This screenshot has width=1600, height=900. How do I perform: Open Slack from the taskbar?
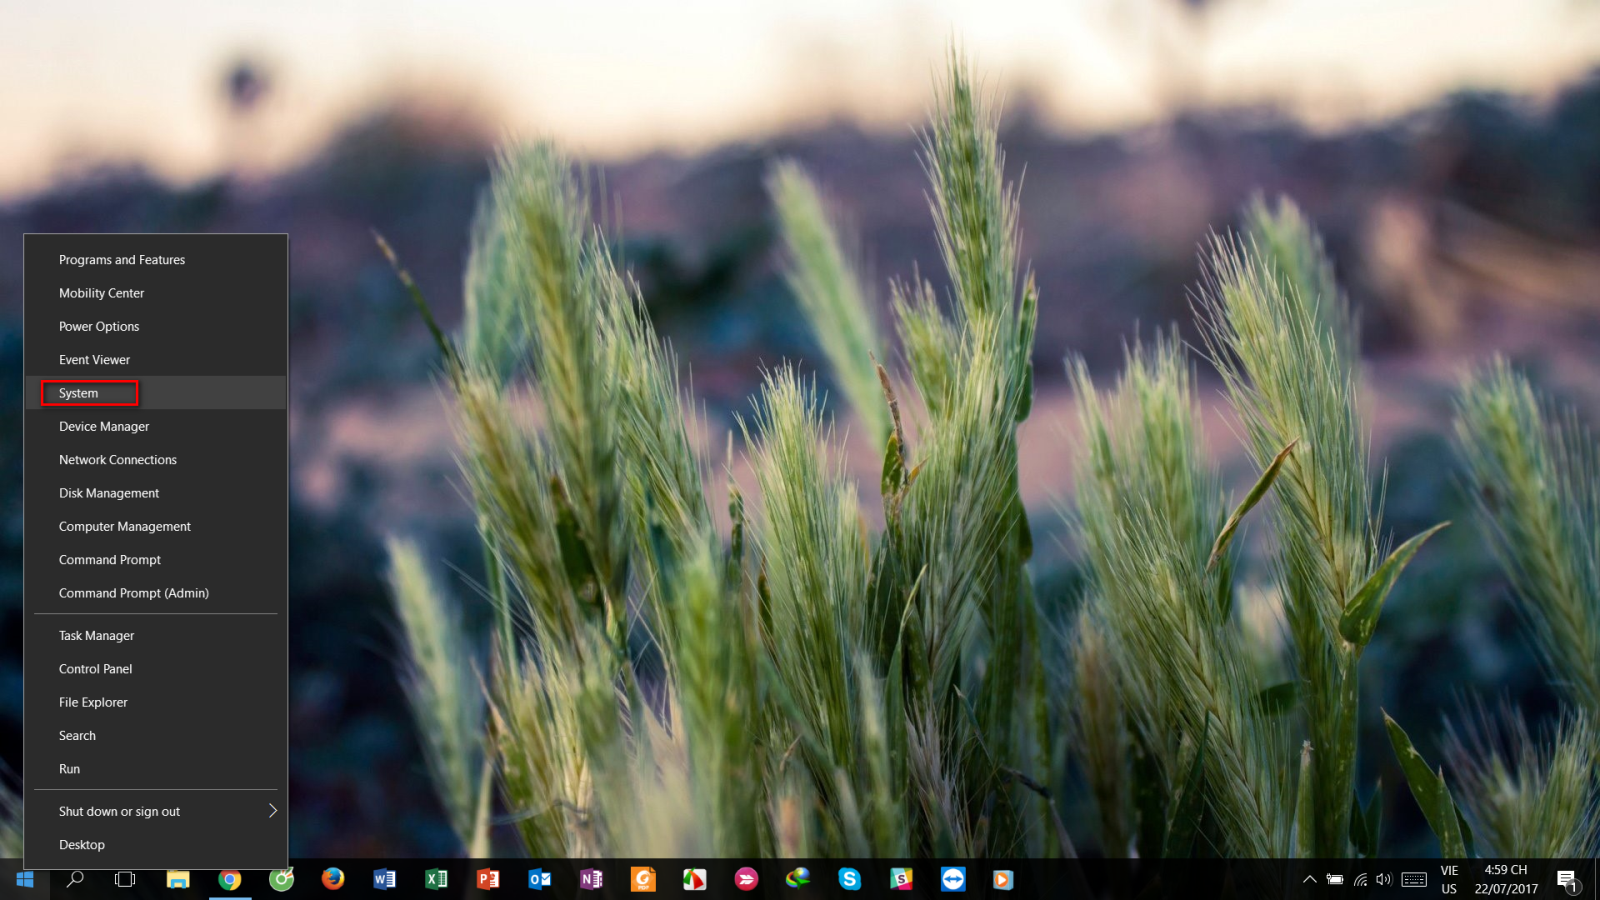(901, 880)
